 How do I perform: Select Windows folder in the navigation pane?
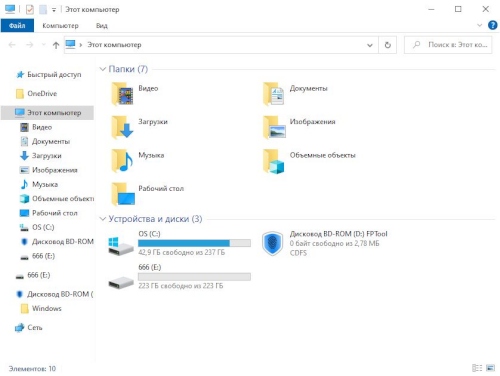[47, 309]
